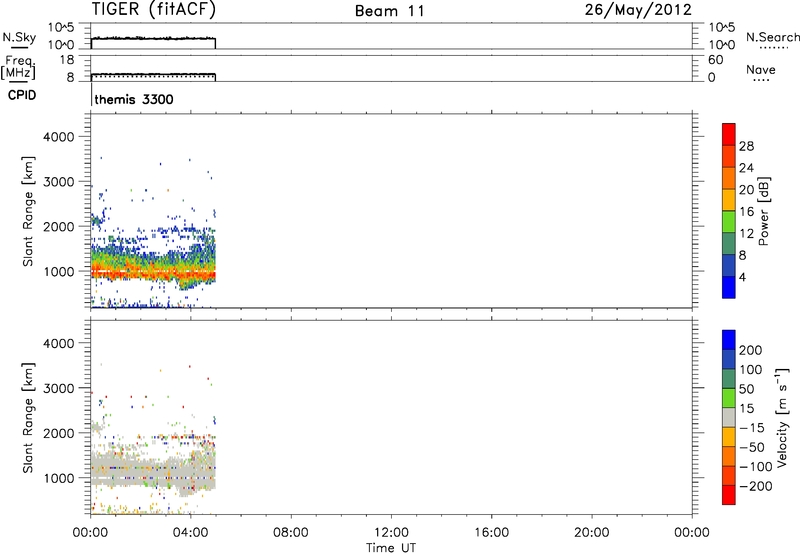This screenshot has height=554, width=800.
Task: Click the TIGER (fitACF) title text
Action: coord(154,10)
